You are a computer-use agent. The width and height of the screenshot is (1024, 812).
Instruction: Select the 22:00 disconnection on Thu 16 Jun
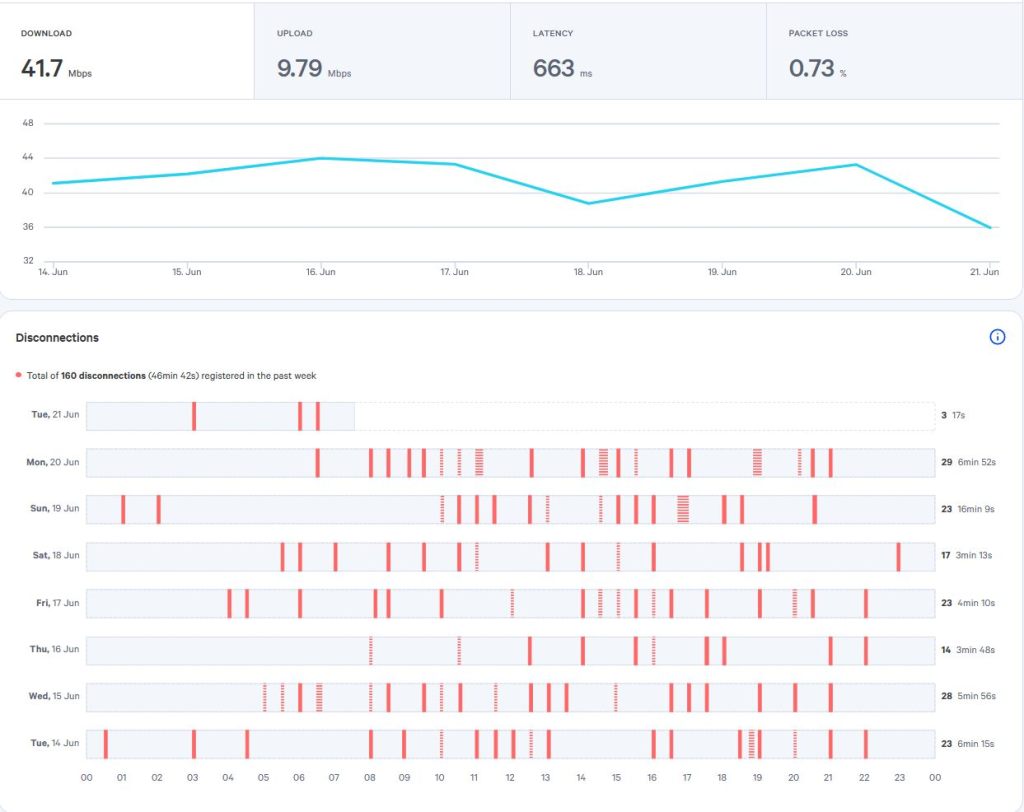pos(865,650)
